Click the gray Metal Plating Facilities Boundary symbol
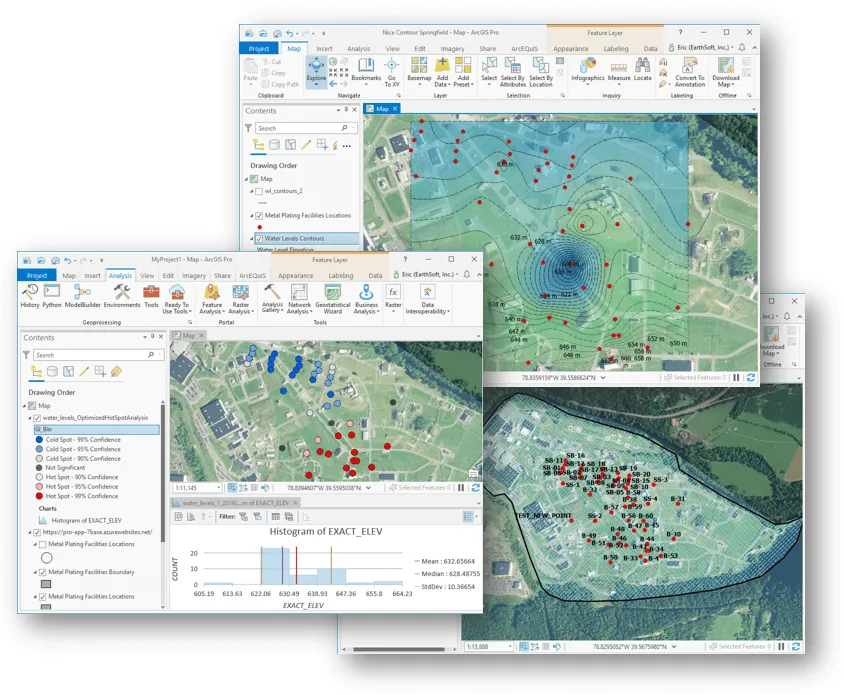Screen dimensions: 844x695 point(46,584)
